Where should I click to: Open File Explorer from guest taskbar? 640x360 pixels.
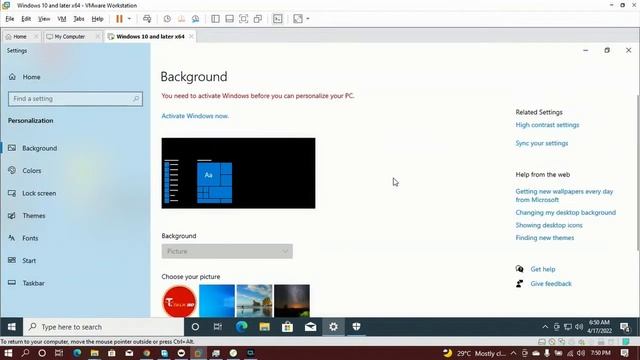264,327
